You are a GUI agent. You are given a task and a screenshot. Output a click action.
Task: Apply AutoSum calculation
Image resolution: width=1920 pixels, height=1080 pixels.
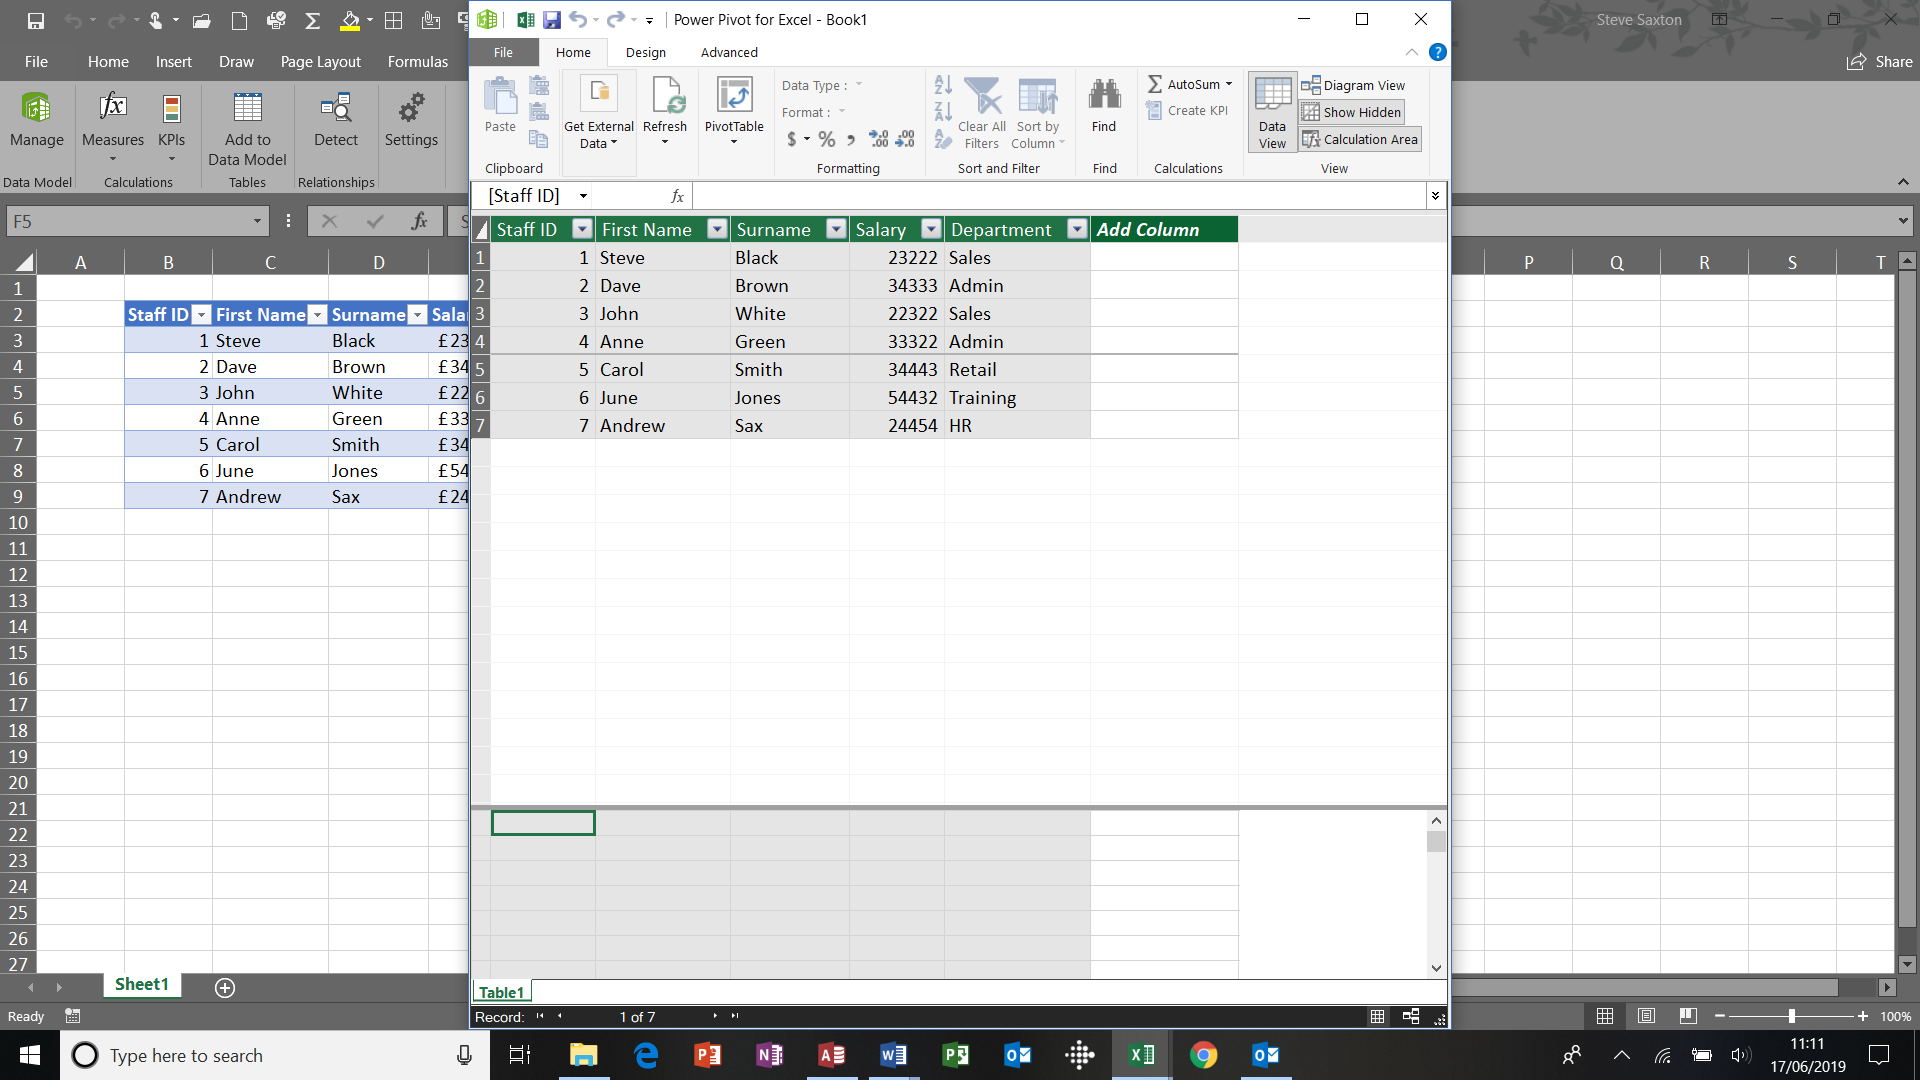coord(1186,84)
